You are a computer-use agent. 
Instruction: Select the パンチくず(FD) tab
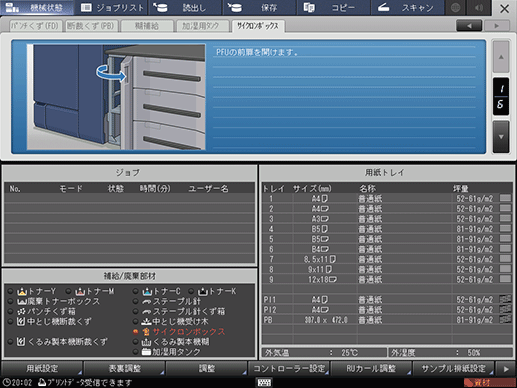(x=35, y=26)
